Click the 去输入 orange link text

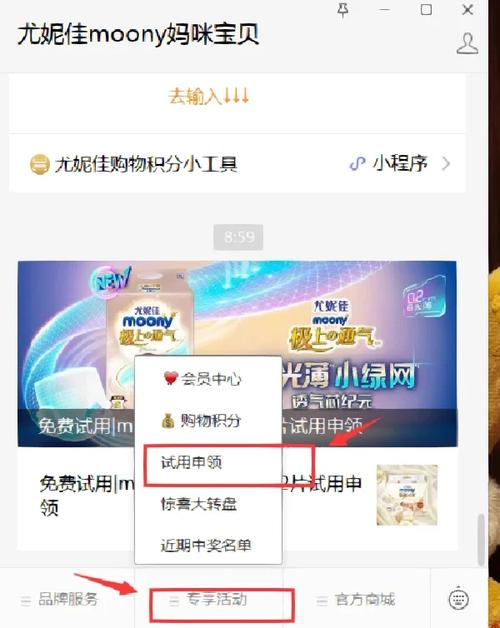tap(208, 97)
